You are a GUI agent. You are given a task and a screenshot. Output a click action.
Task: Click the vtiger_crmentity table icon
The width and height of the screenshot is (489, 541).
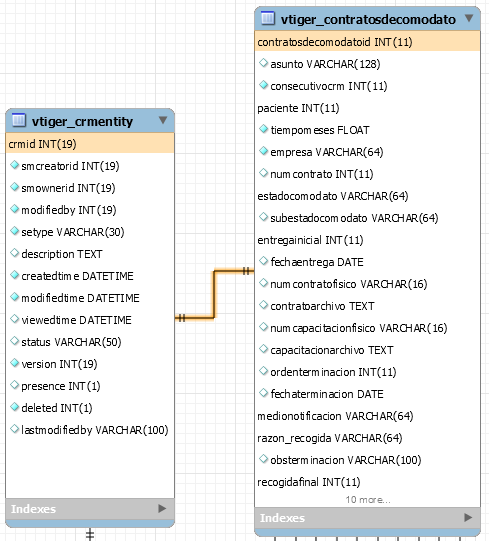point(19,120)
